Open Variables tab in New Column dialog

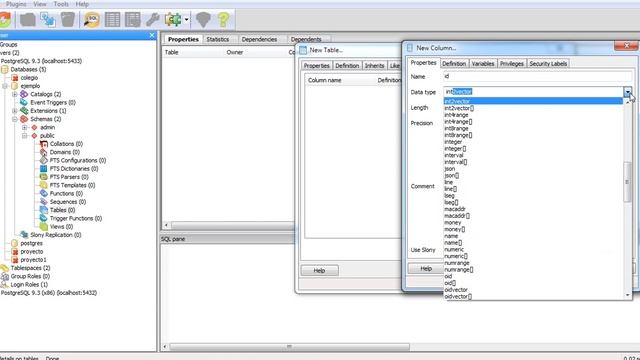(483, 64)
